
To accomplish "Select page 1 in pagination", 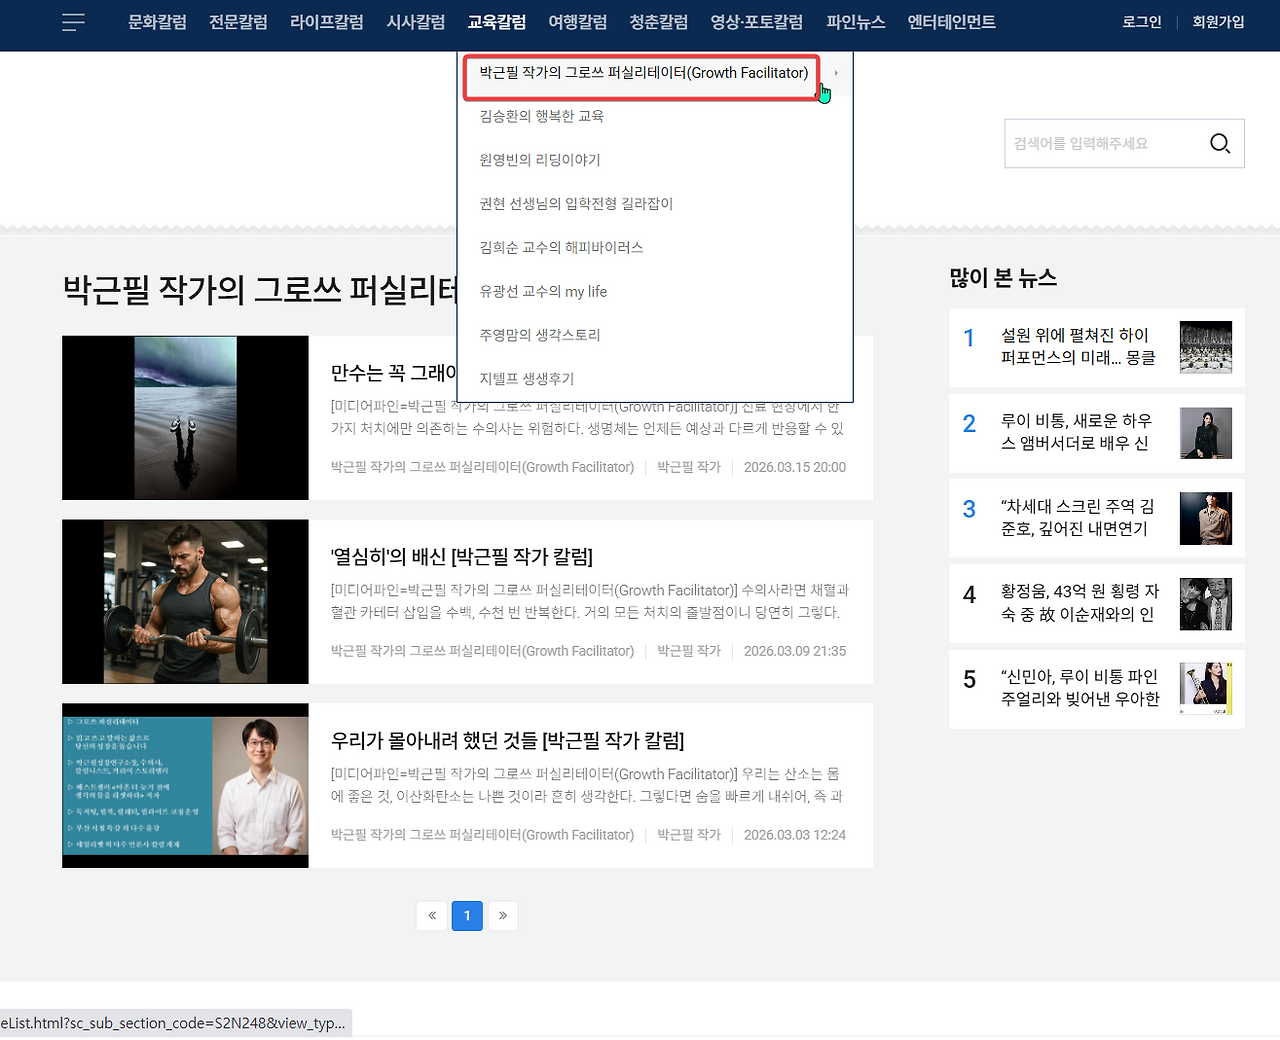I will pos(467,915).
